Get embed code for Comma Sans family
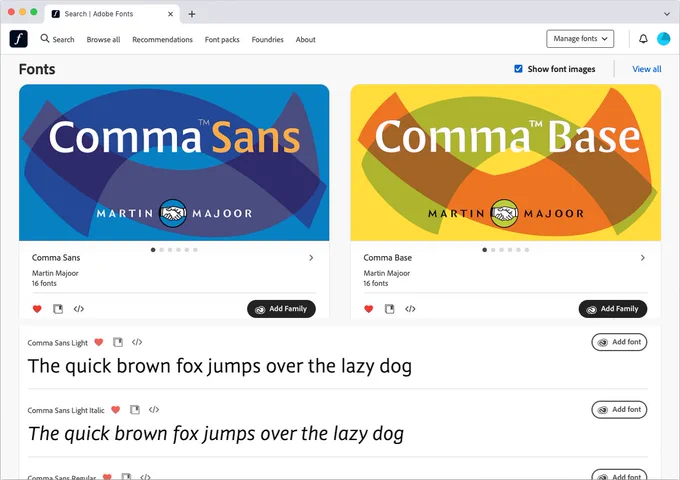 pyautogui.click(x=78, y=309)
